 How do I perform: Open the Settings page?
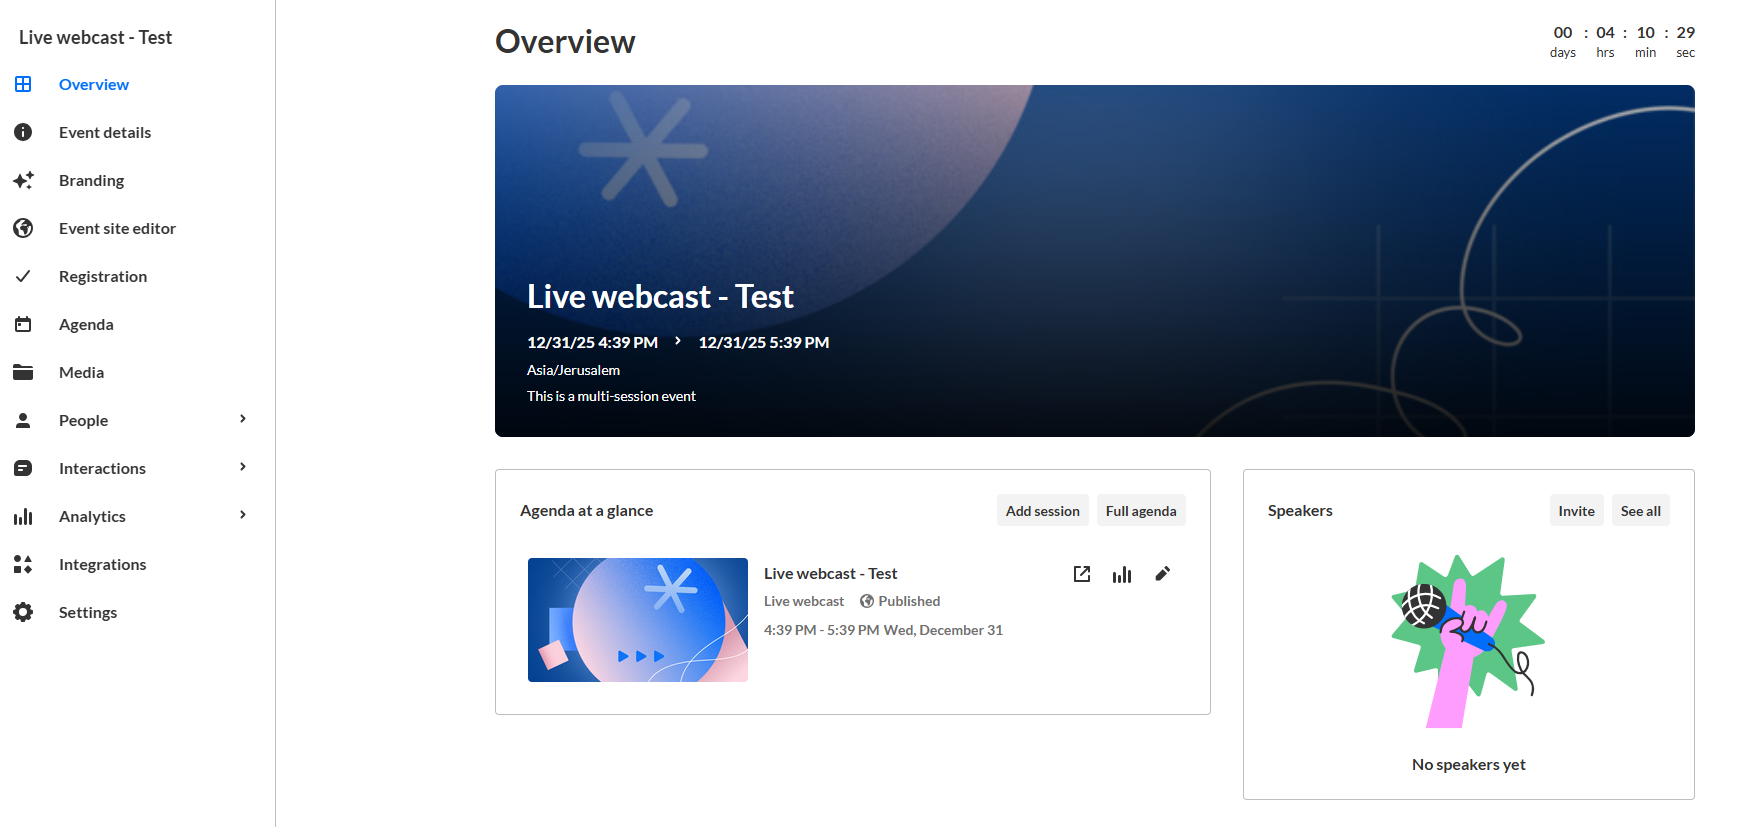(88, 612)
